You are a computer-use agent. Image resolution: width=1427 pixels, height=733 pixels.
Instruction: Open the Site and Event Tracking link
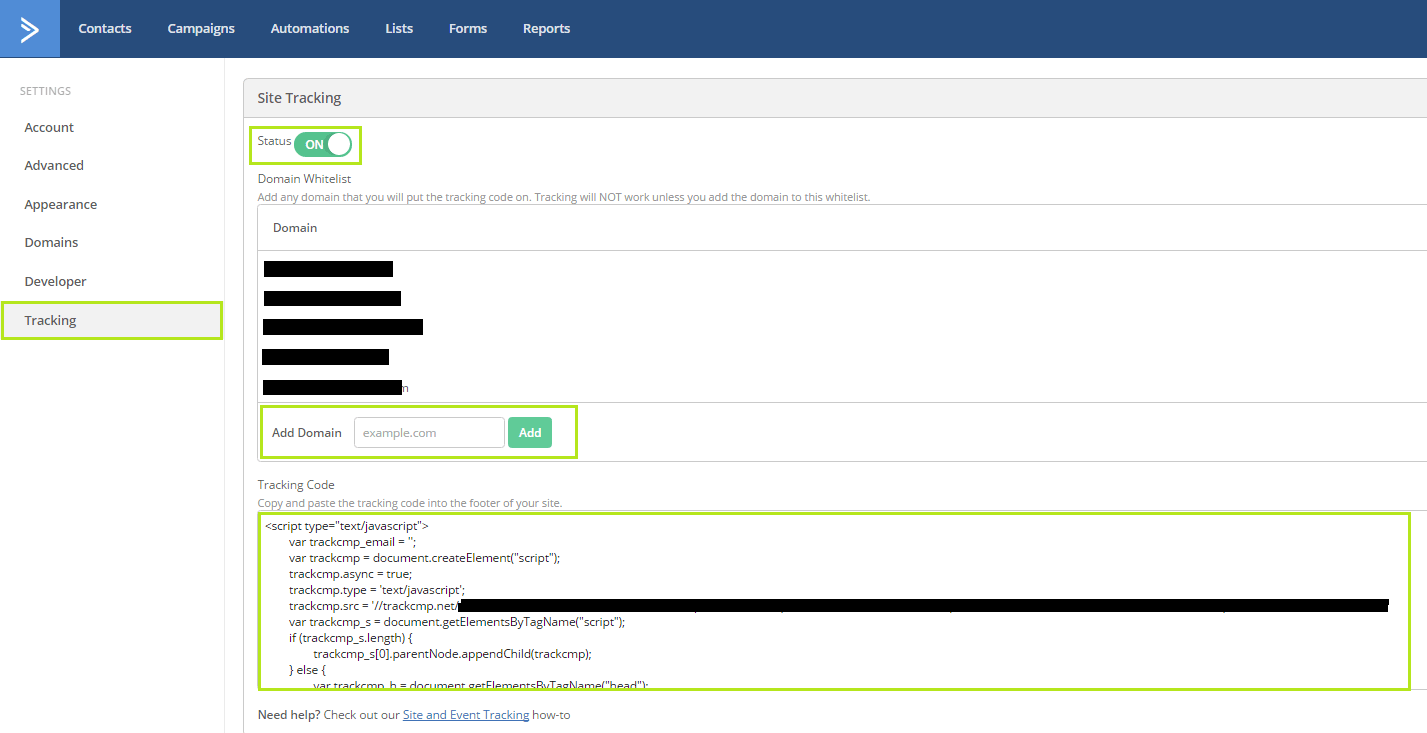coord(466,715)
